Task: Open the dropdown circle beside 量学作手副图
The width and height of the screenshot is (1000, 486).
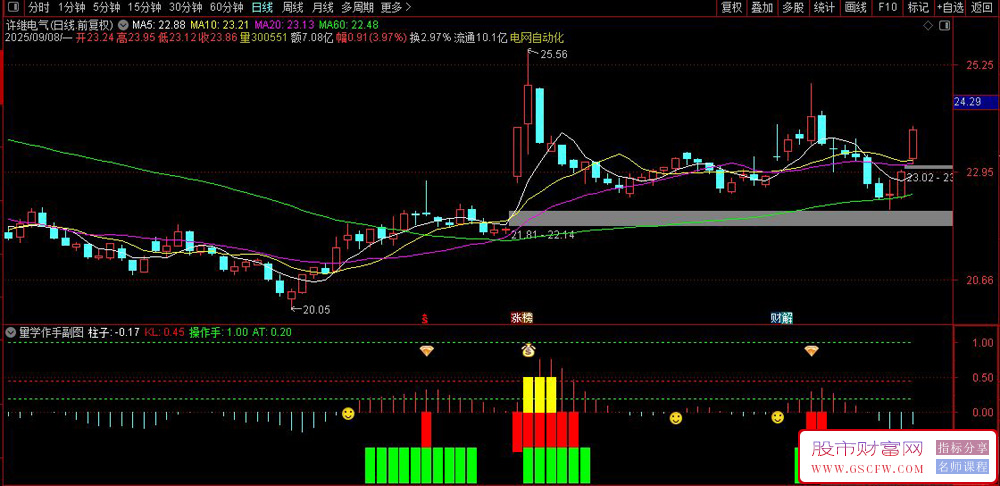Action: click(x=11, y=332)
